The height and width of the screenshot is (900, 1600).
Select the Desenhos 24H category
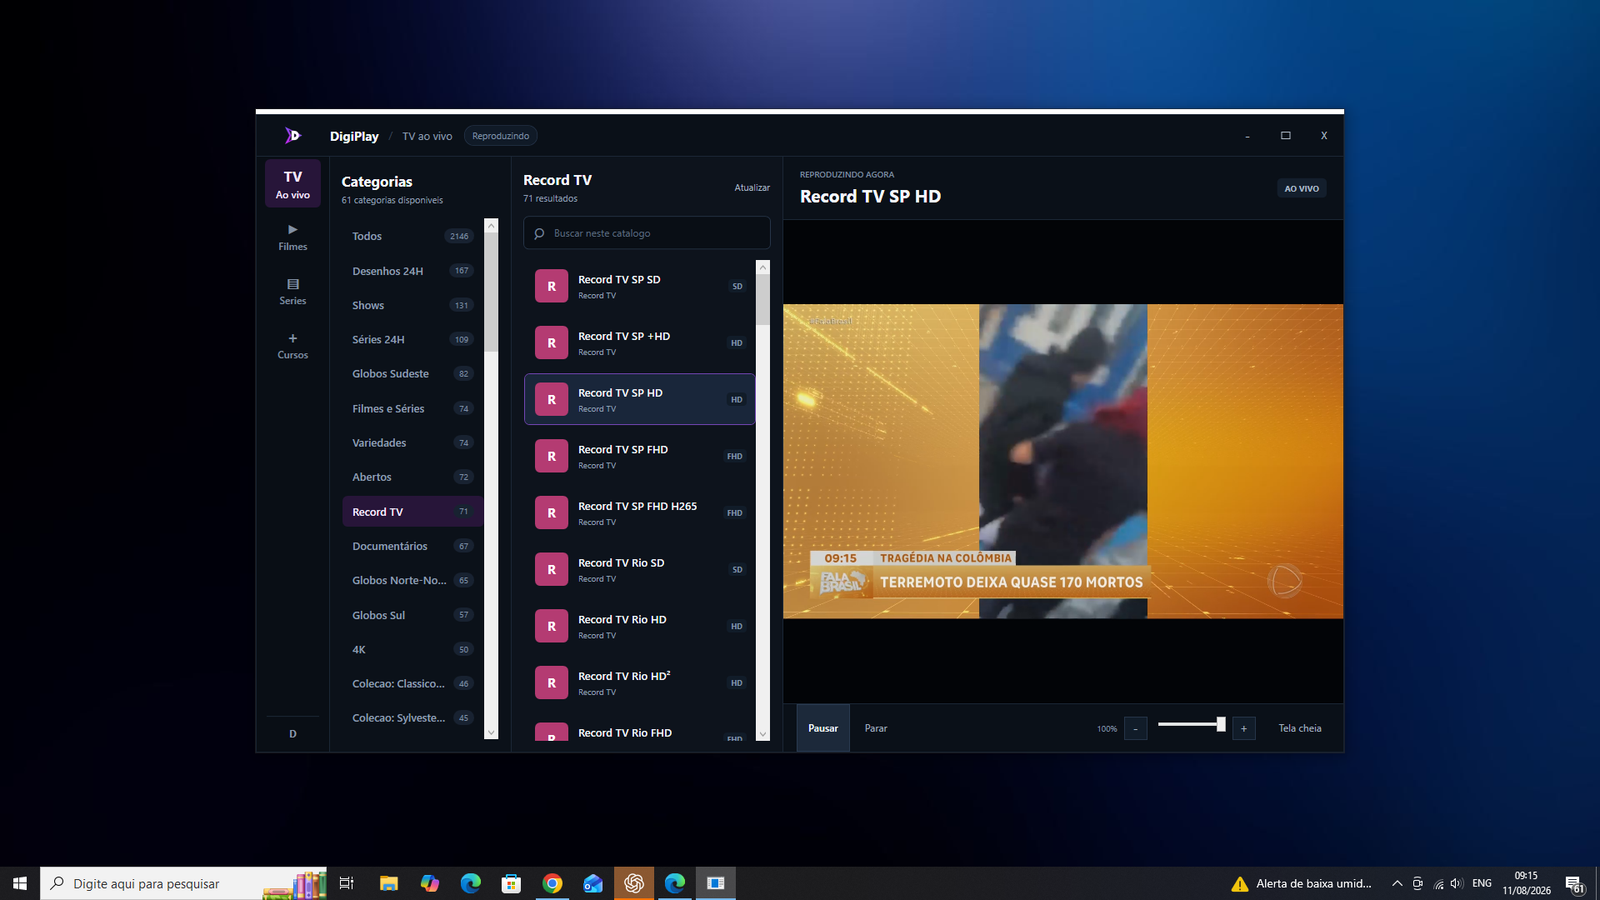tap(412, 271)
